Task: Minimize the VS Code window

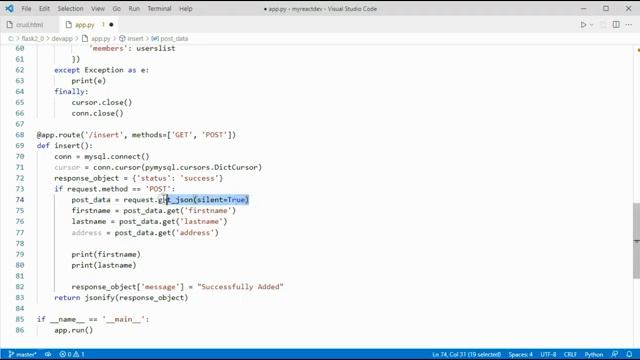Action: 584,9
